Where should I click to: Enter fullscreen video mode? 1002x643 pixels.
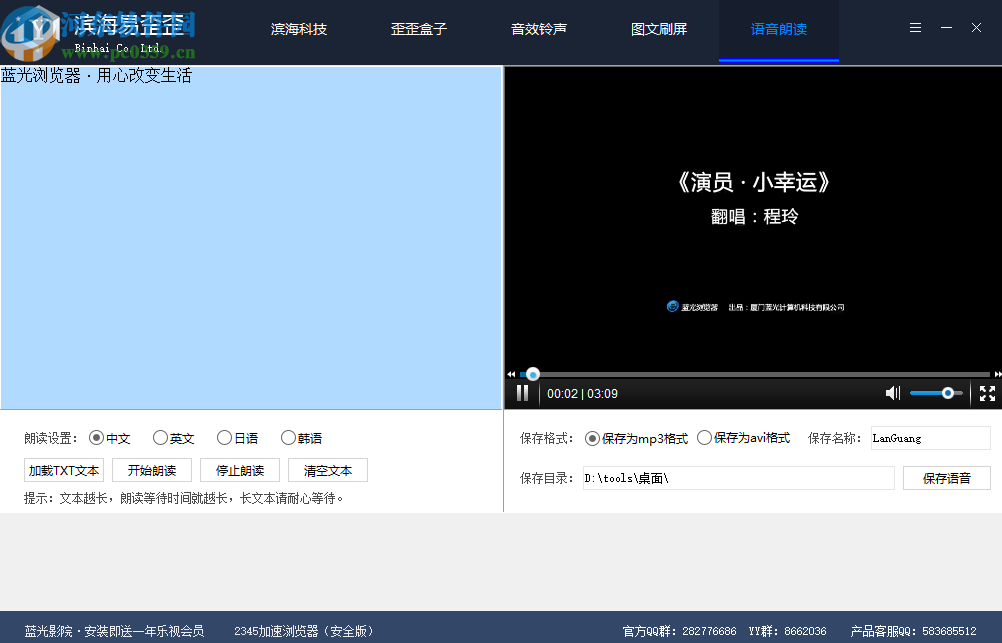coord(986,393)
